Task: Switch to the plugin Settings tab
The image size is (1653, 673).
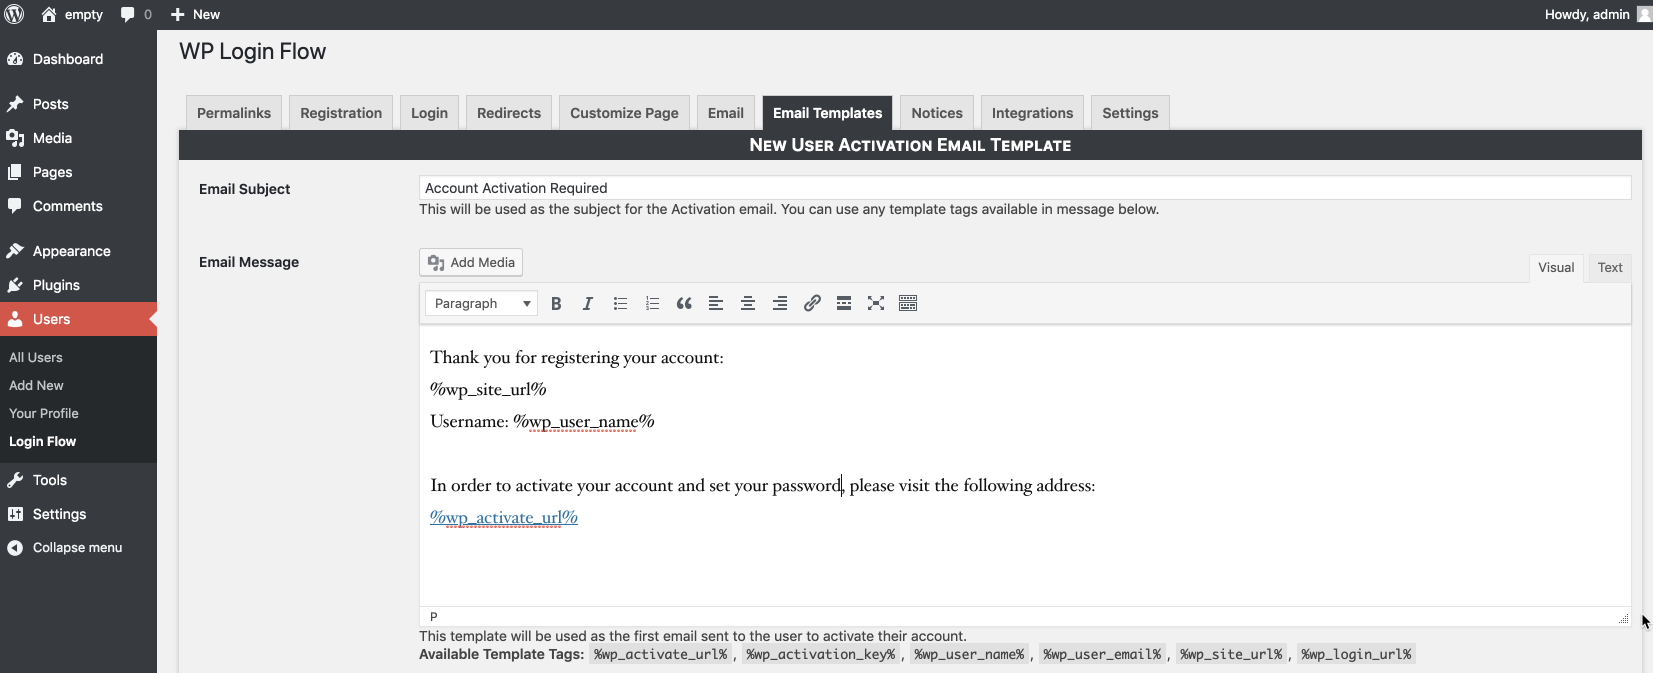Action: [1130, 113]
